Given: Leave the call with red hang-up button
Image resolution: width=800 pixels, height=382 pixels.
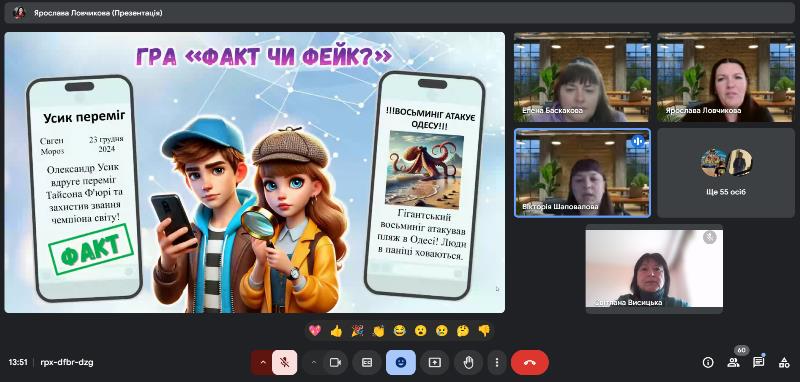Looking at the screenshot, I should [x=530, y=363].
